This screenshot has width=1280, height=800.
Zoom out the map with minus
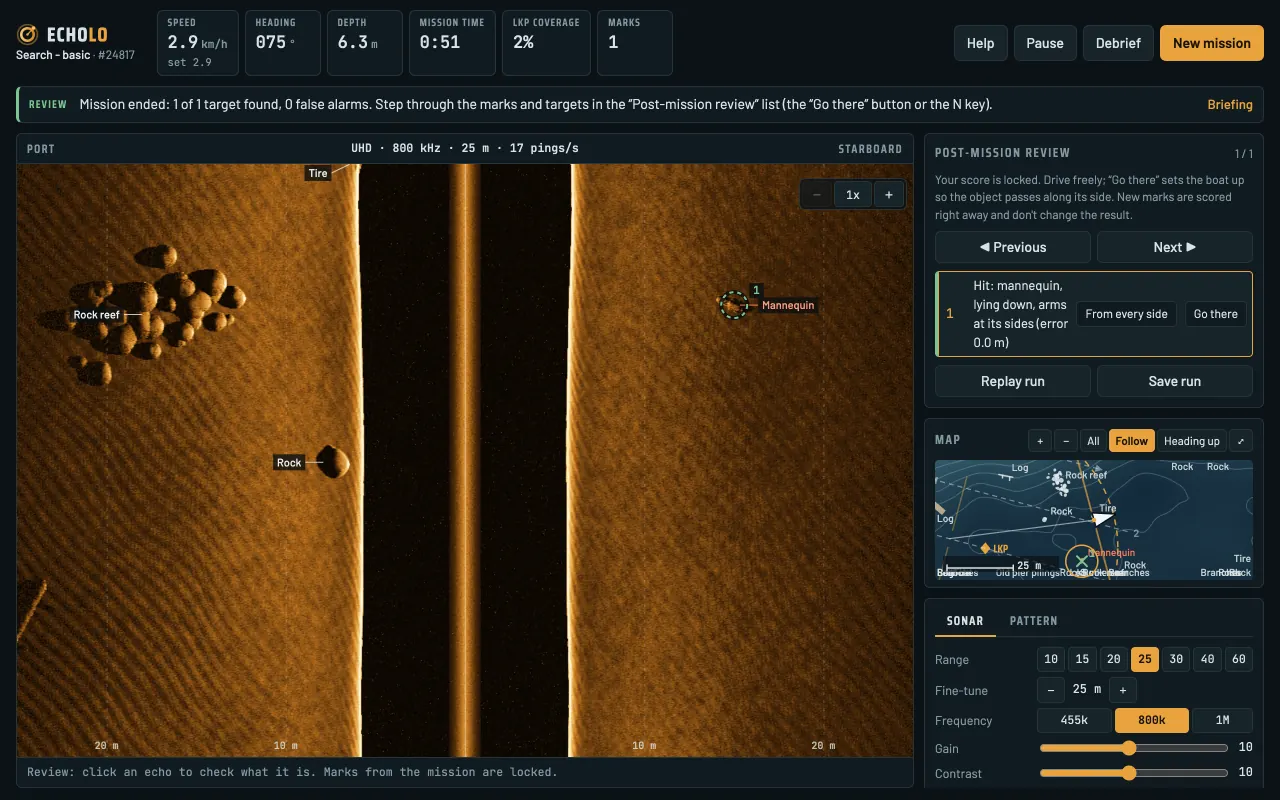pyautogui.click(x=1065, y=441)
